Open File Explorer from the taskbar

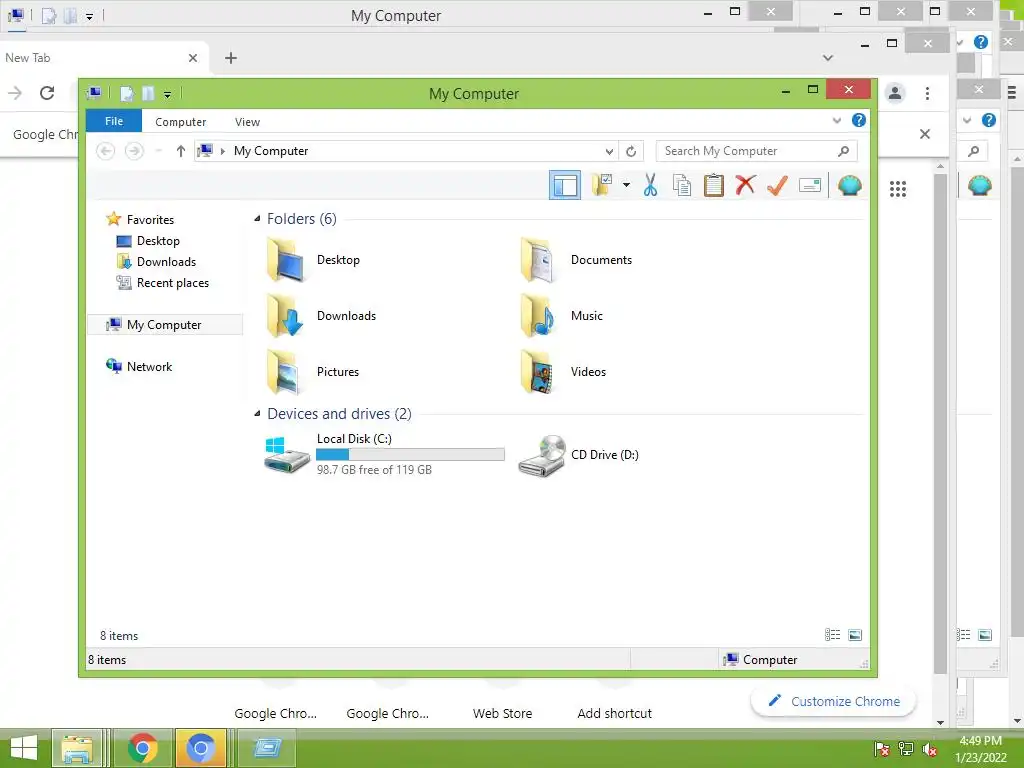(x=76, y=748)
